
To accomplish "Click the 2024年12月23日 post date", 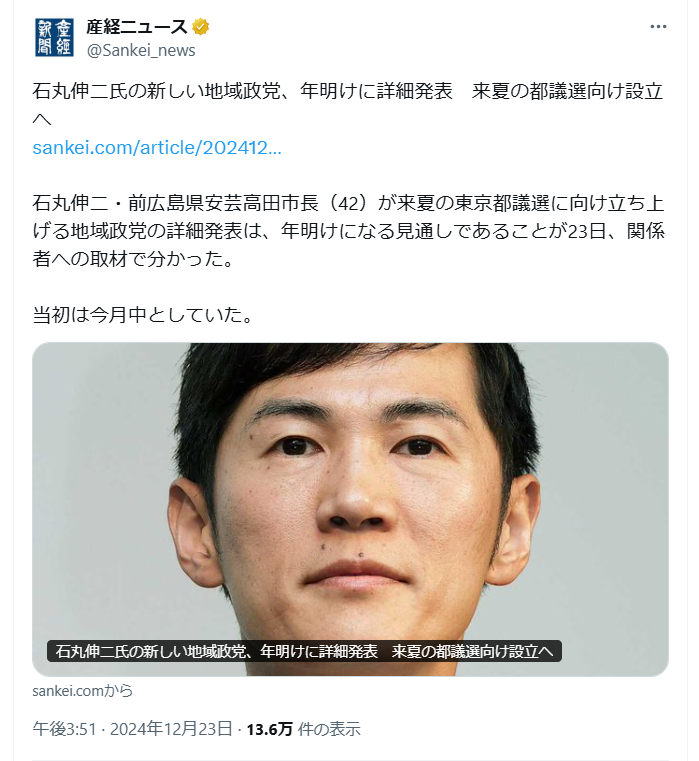I will pos(171,729).
